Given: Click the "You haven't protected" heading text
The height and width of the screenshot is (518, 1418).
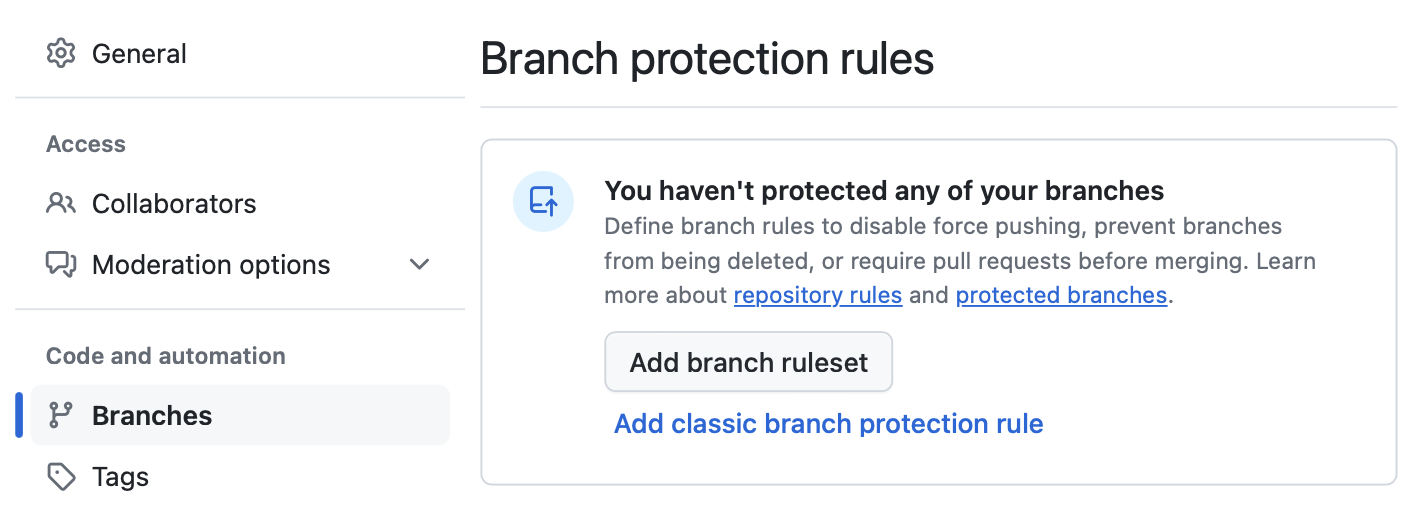Looking at the screenshot, I should pyautogui.click(x=884, y=191).
